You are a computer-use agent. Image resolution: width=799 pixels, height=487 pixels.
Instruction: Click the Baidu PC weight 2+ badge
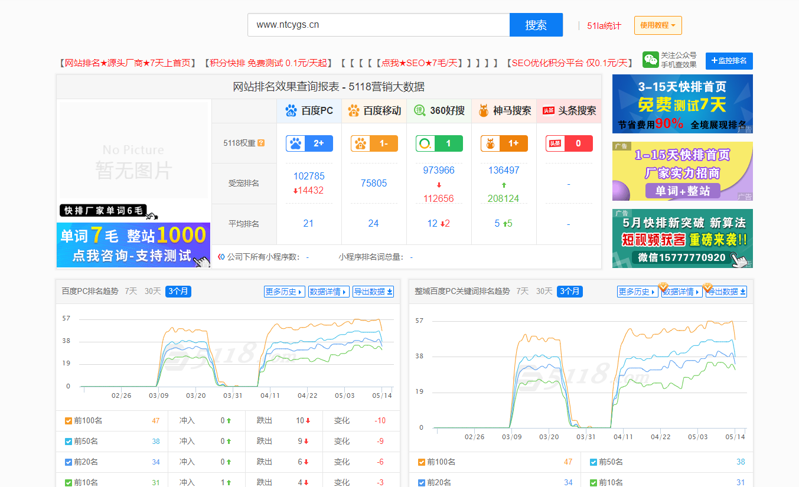click(x=309, y=143)
